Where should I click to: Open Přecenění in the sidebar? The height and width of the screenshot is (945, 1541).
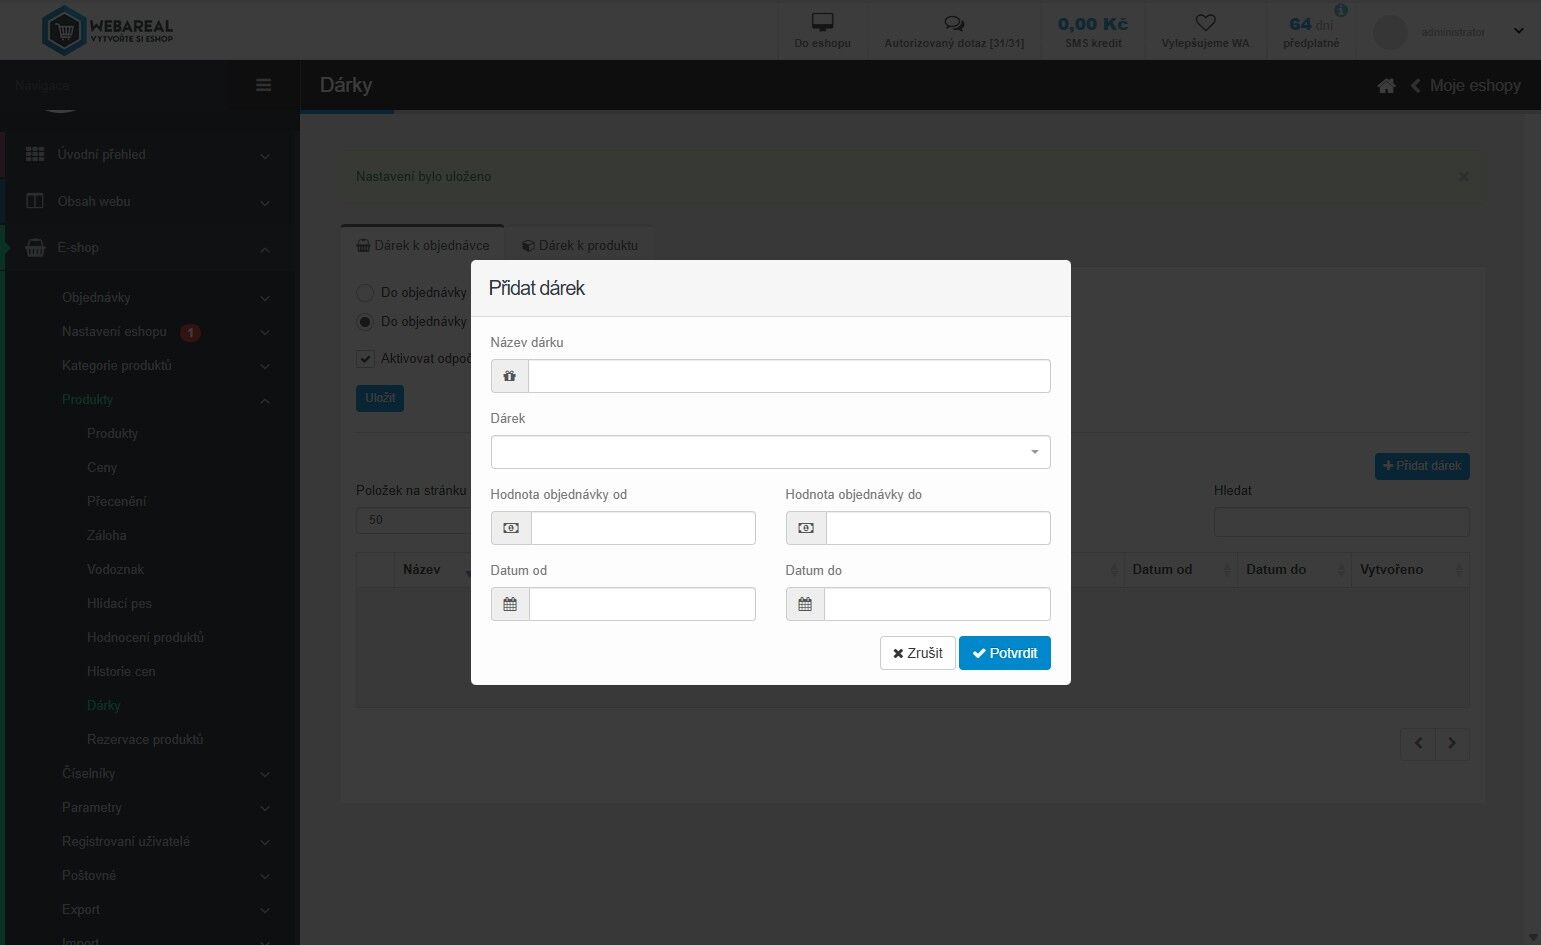coord(117,501)
